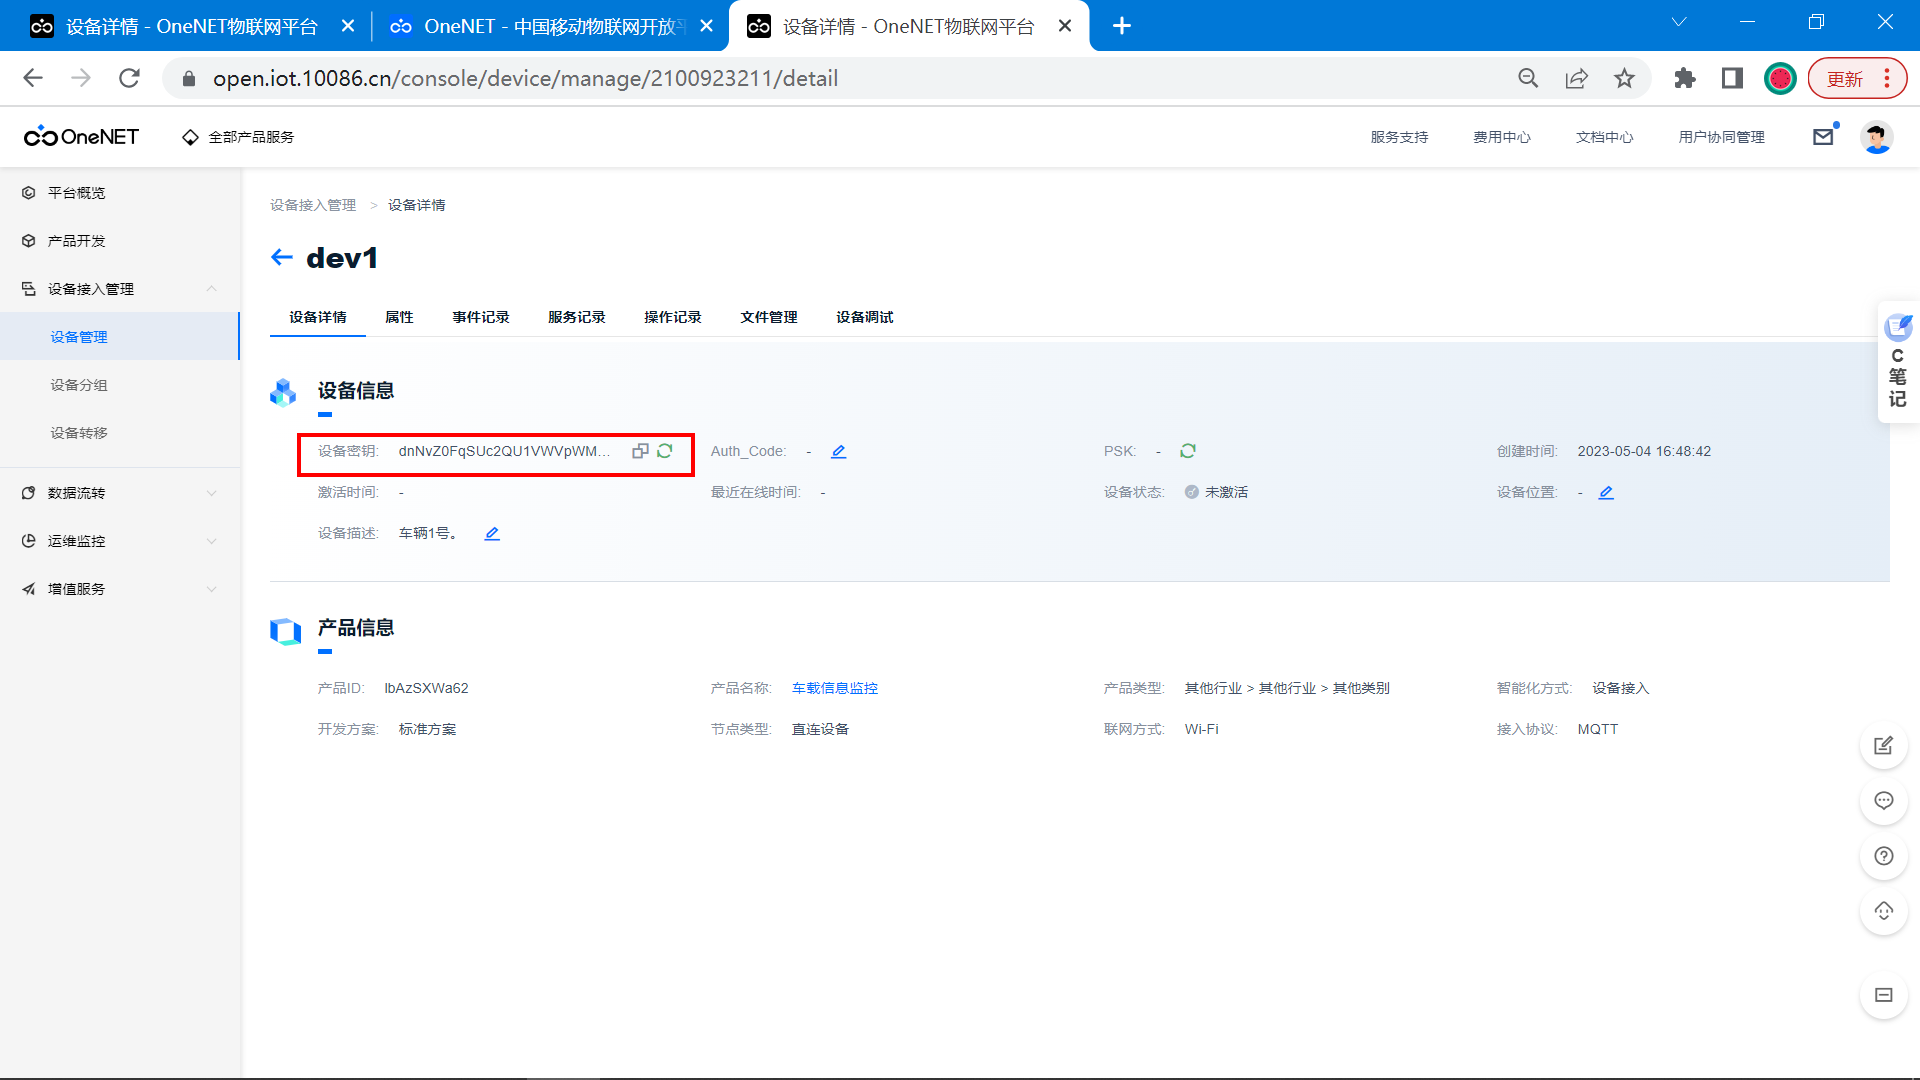Edit the Auth_Code field
This screenshot has height=1080, width=1920.
point(839,452)
